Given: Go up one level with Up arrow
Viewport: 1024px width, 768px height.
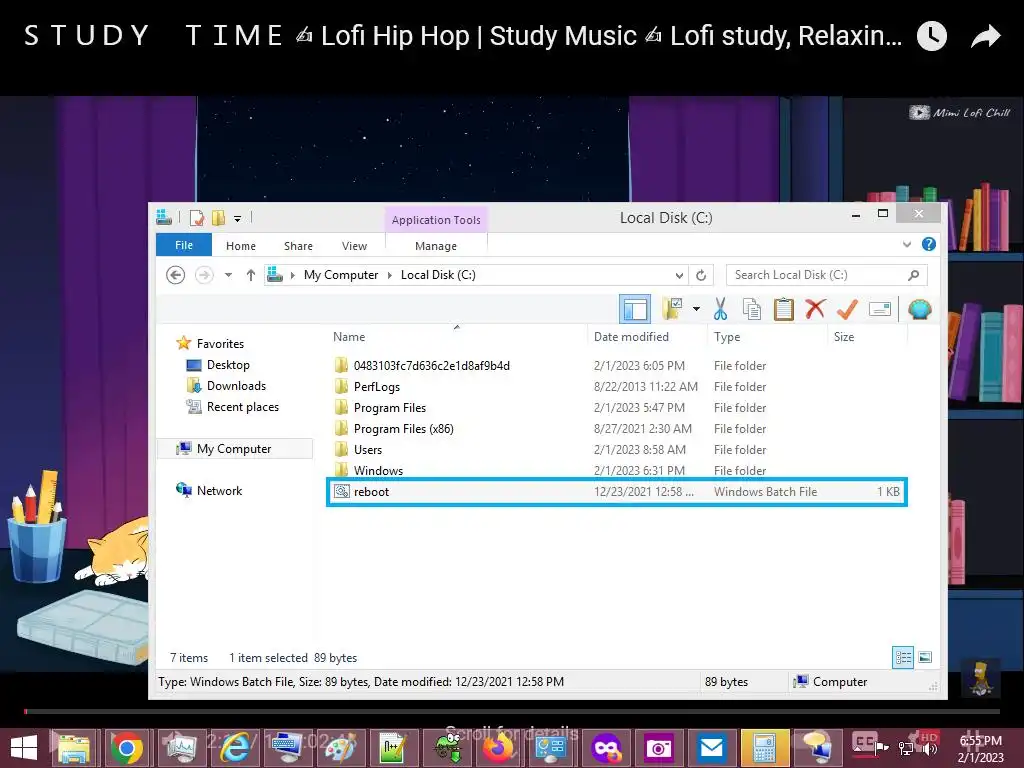Looking at the screenshot, I should (x=250, y=275).
